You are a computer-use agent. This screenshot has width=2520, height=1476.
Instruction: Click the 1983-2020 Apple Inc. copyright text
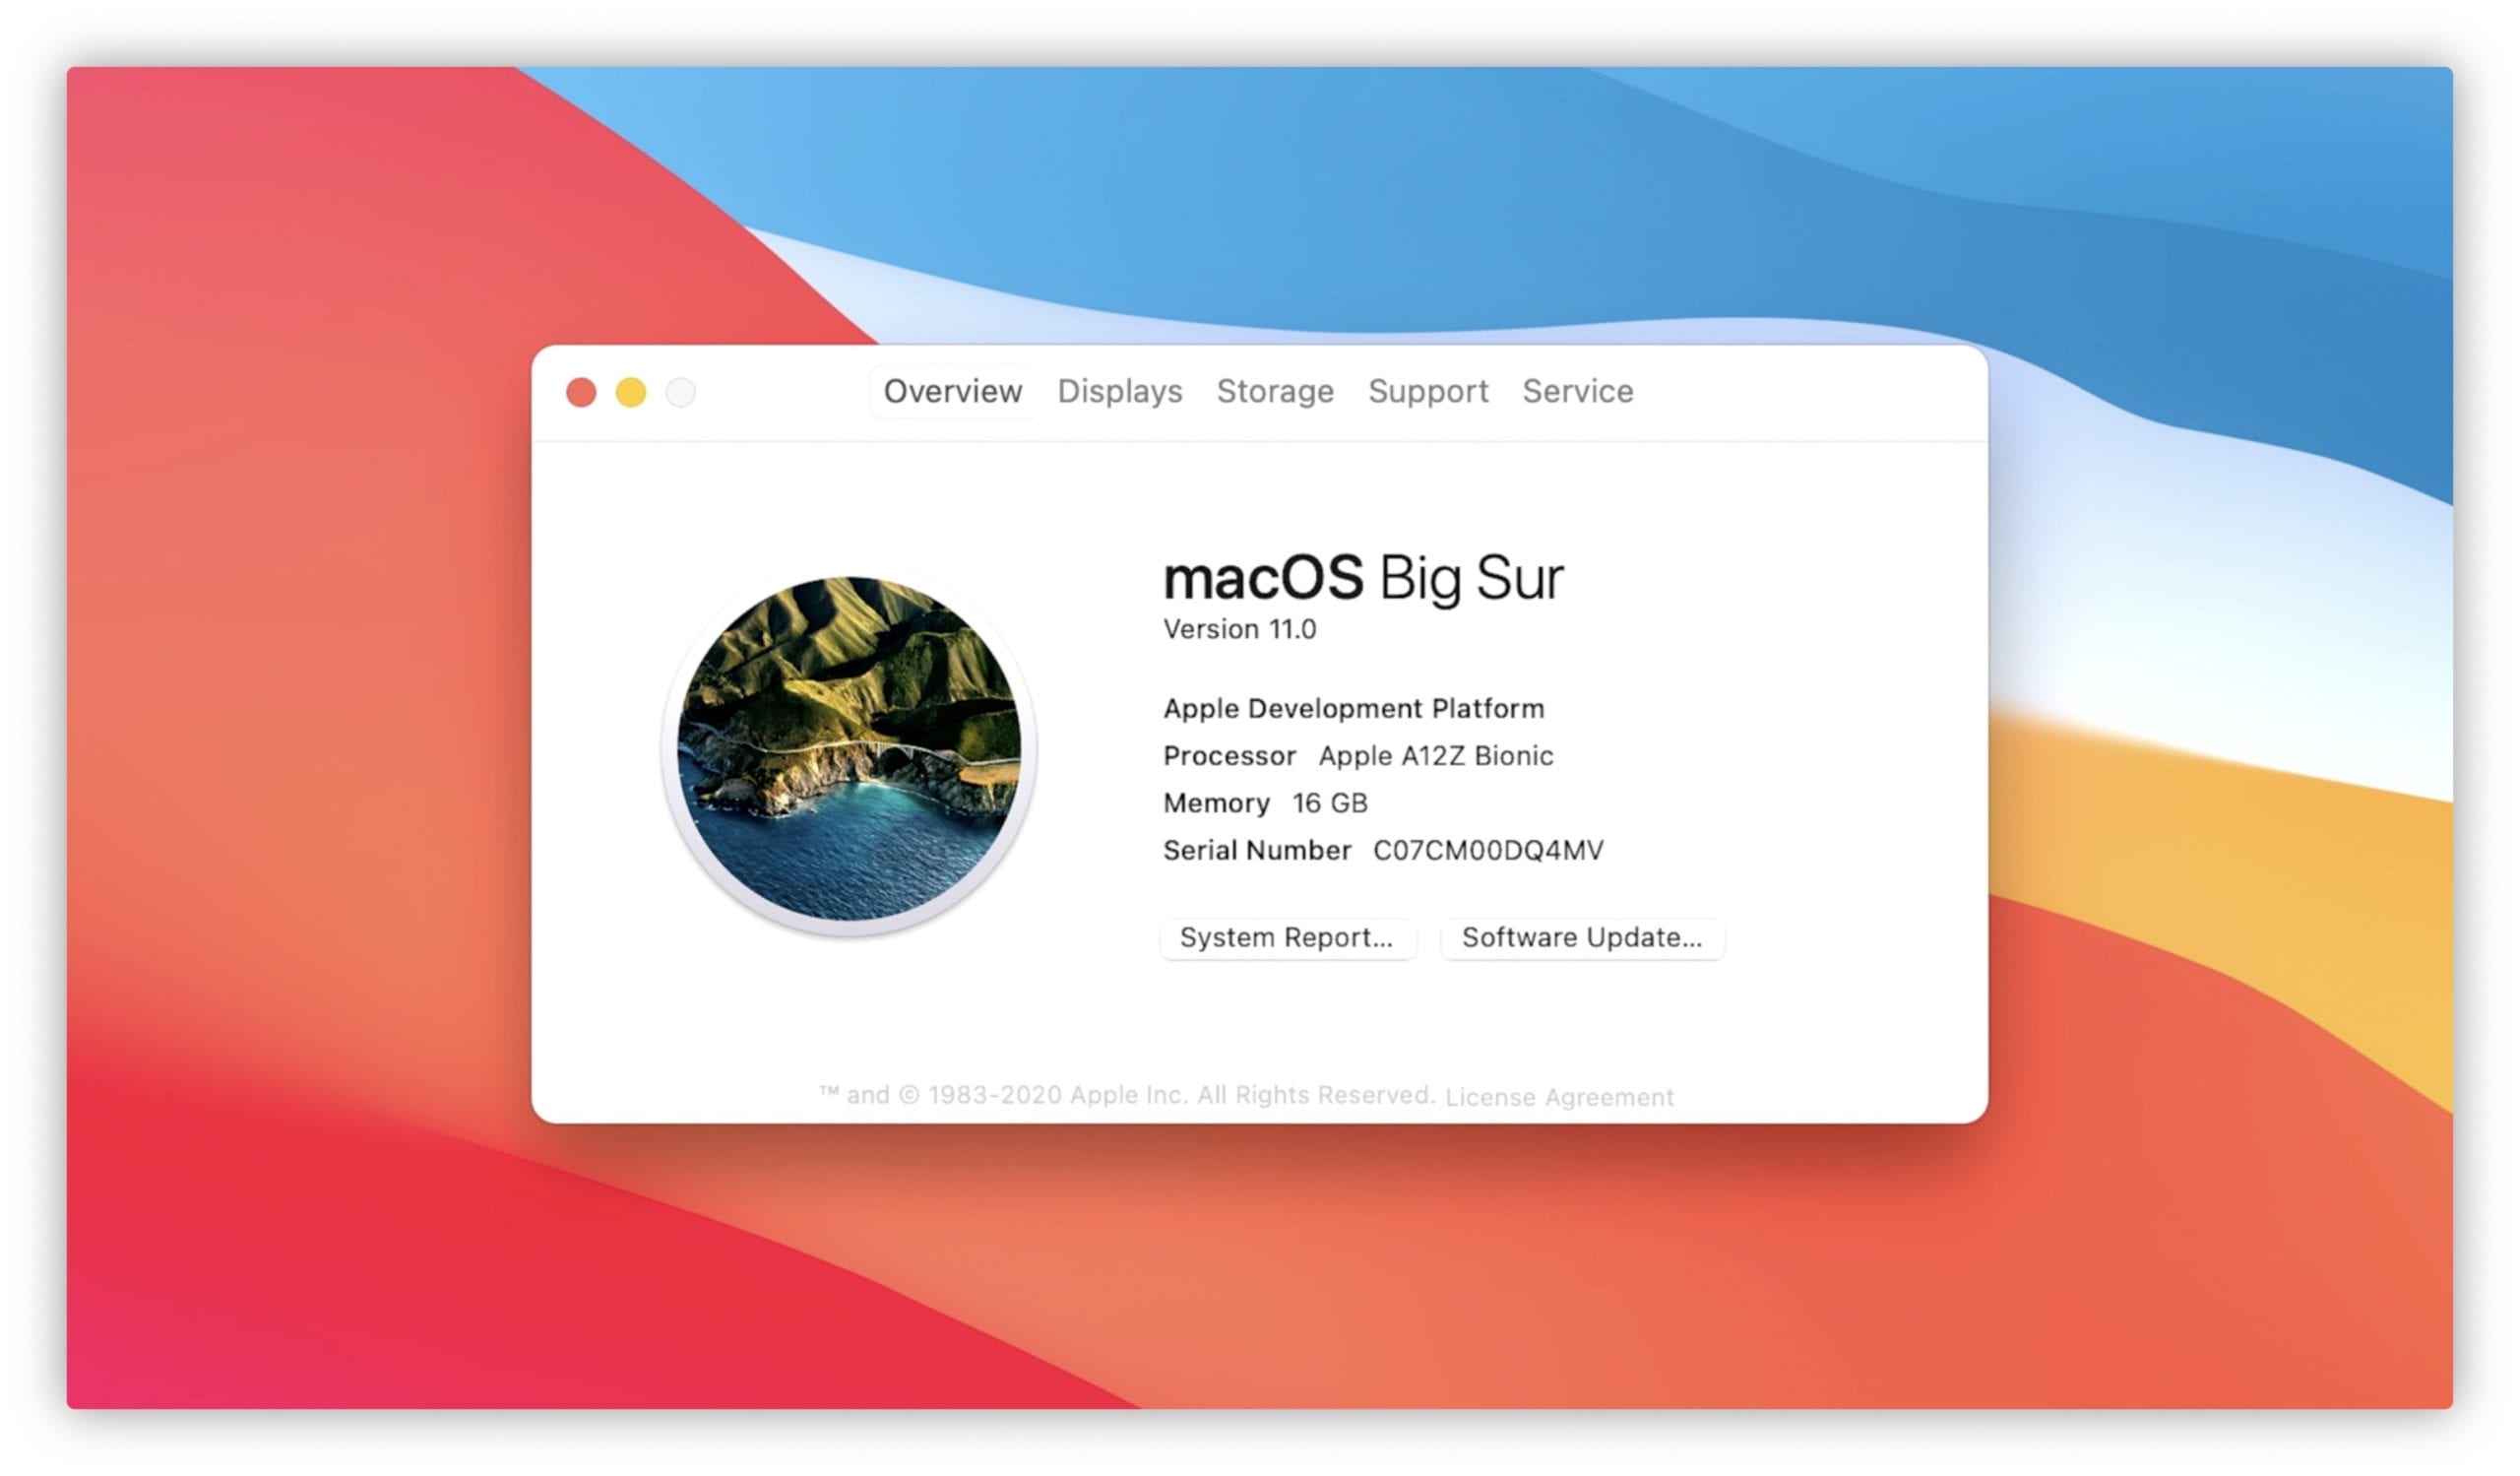click(x=1126, y=1095)
